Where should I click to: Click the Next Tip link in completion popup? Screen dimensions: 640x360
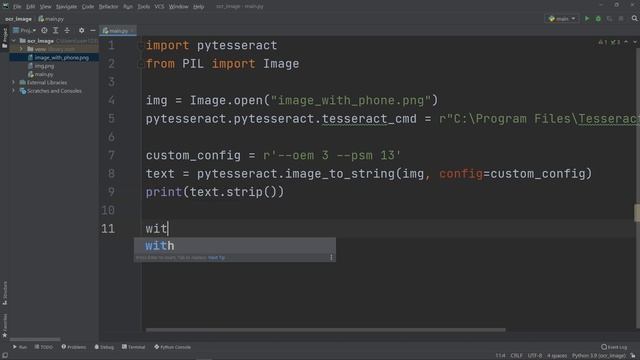[x=216, y=258]
